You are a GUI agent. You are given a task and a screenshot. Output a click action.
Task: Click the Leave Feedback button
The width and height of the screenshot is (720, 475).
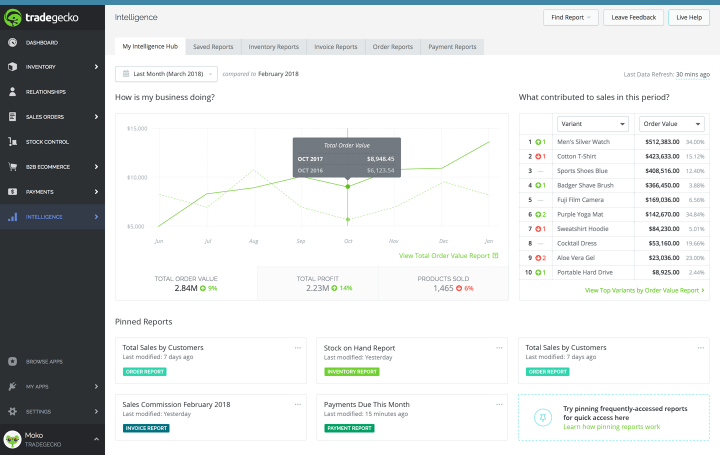633,17
